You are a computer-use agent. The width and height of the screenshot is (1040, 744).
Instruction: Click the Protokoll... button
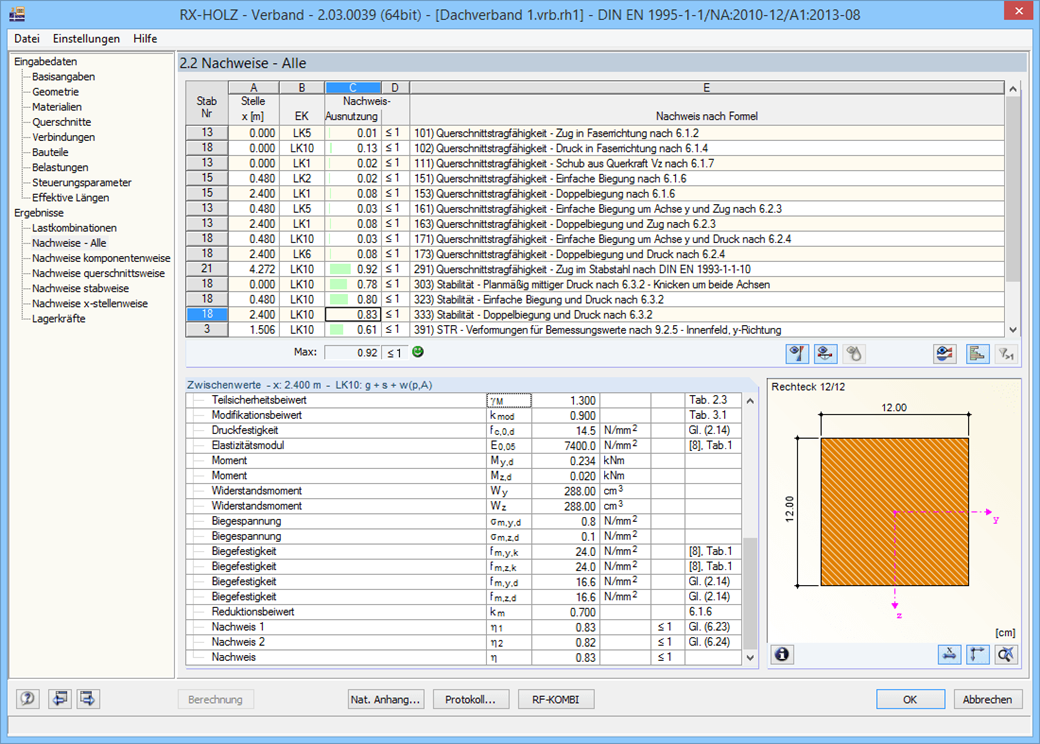click(470, 700)
